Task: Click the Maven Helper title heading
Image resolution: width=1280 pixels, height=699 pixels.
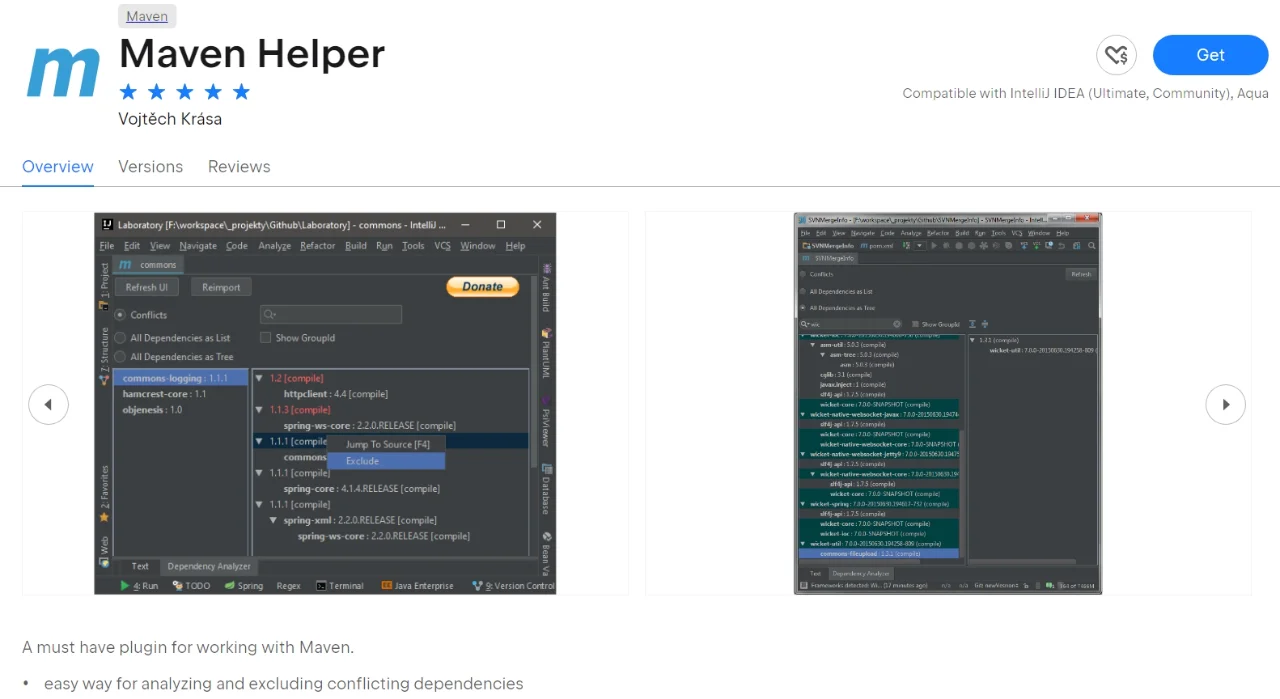Action: 252,54
